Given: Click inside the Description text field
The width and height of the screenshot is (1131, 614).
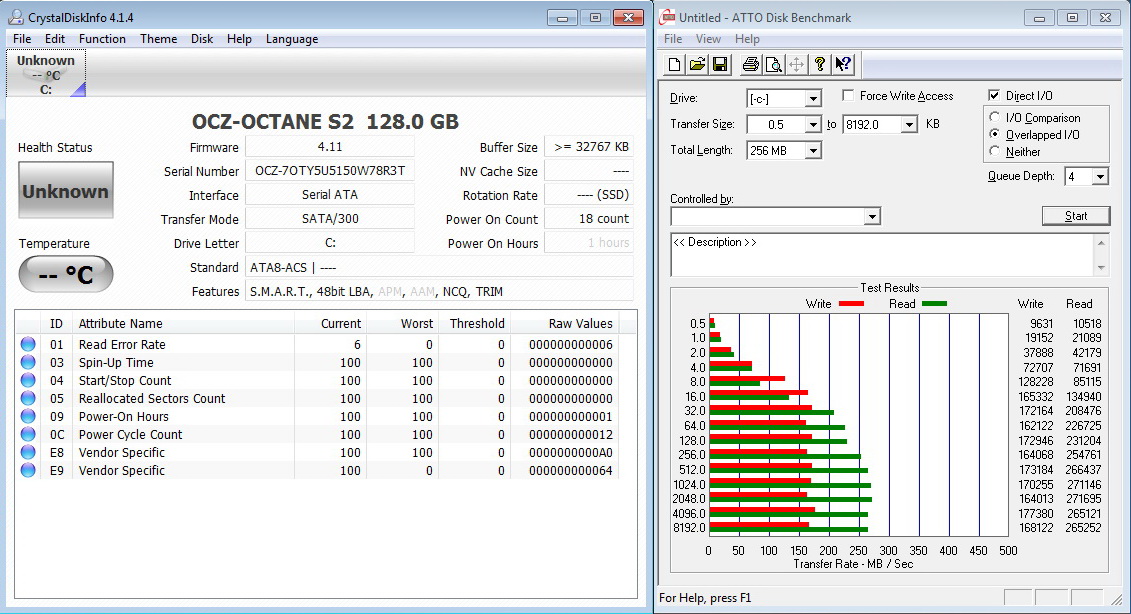Looking at the screenshot, I should pyautogui.click(x=880, y=254).
